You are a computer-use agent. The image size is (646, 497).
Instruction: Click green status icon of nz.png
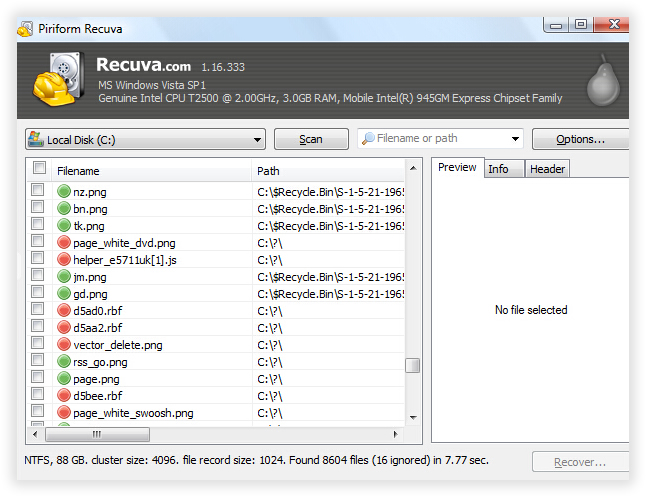(x=64, y=191)
